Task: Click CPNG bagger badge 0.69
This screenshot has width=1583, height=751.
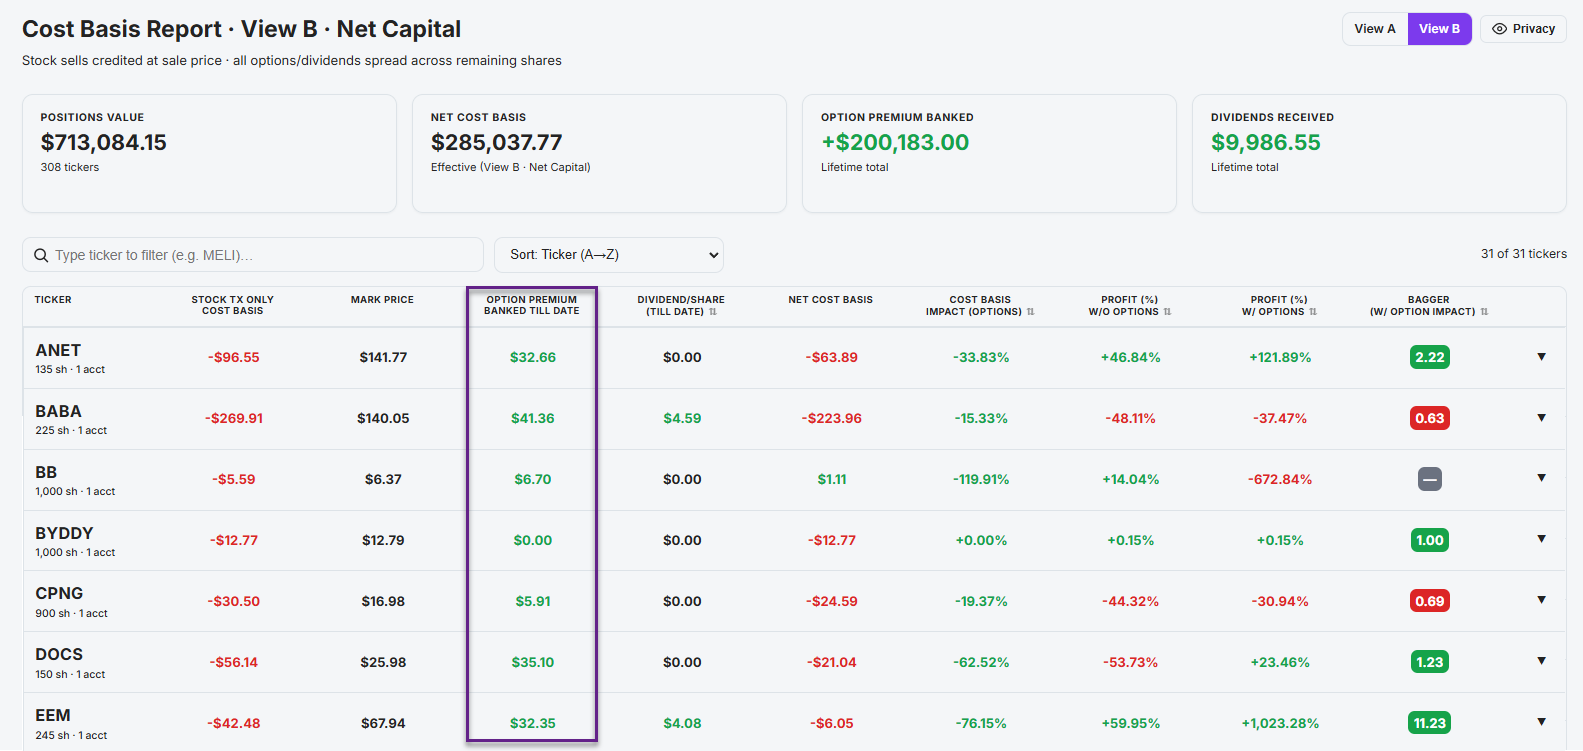Action: pyautogui.click(x=1430, y=601)
